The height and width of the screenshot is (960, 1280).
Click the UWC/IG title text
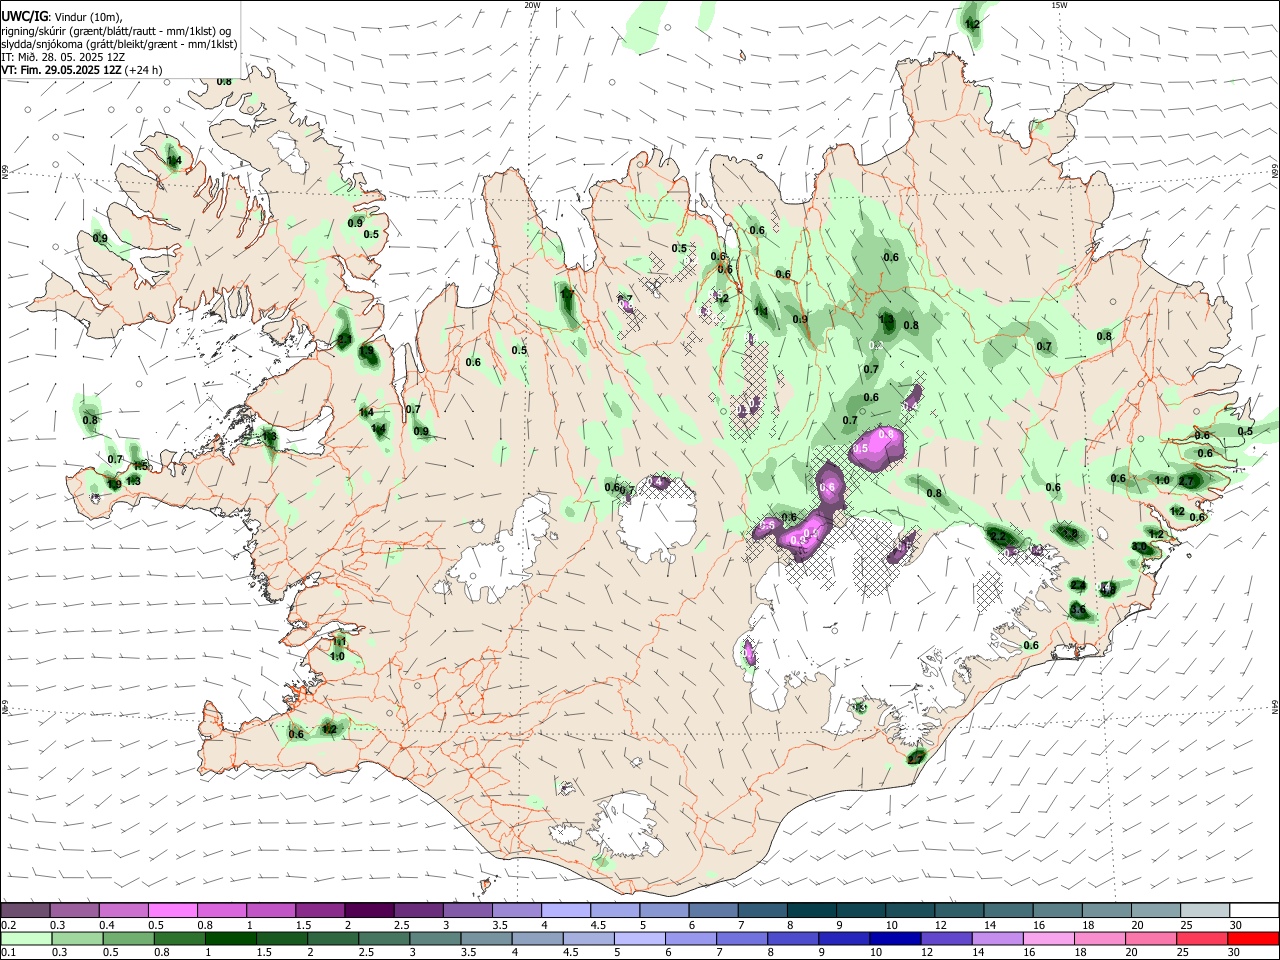coord(23,15)
